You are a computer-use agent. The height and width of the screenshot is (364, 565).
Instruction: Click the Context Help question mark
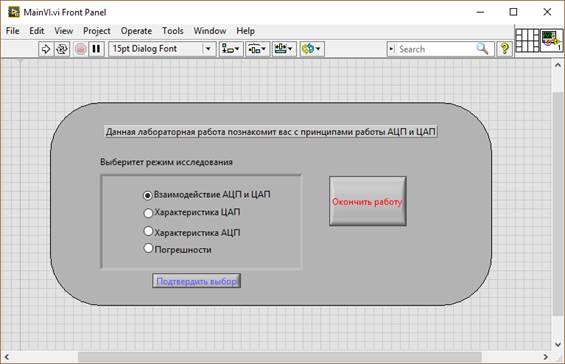click(504, 49)
